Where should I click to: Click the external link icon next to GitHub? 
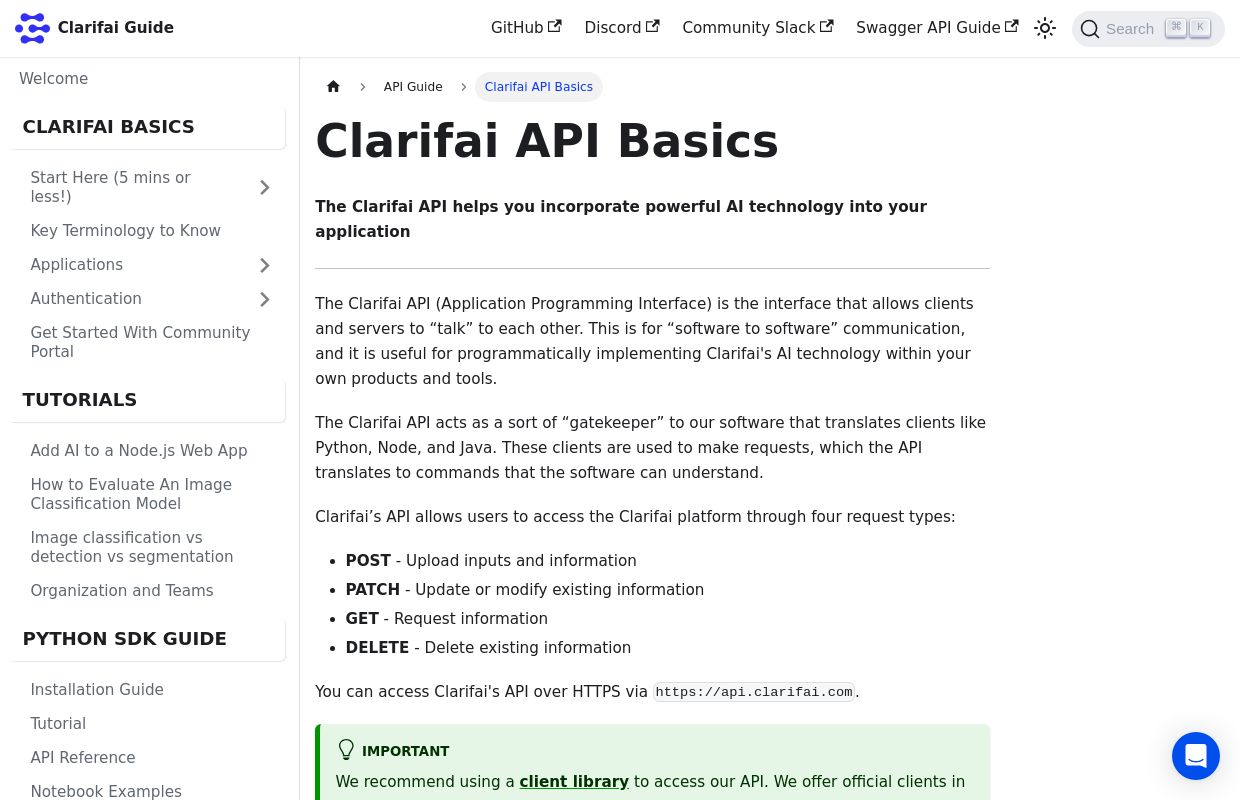[x=554, y=27]
